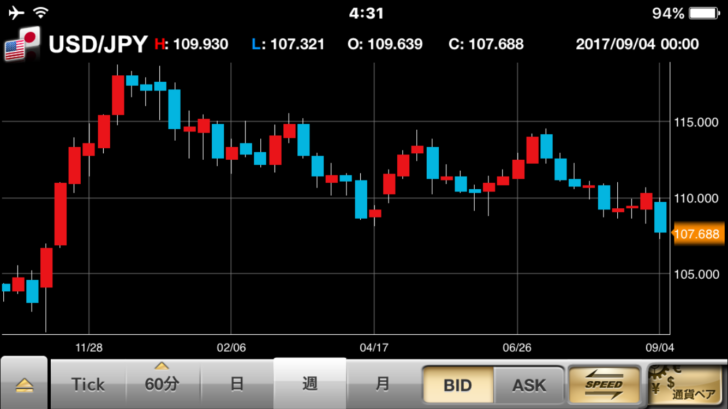Tap the Wi-Fi status icon

pos(41,13)
